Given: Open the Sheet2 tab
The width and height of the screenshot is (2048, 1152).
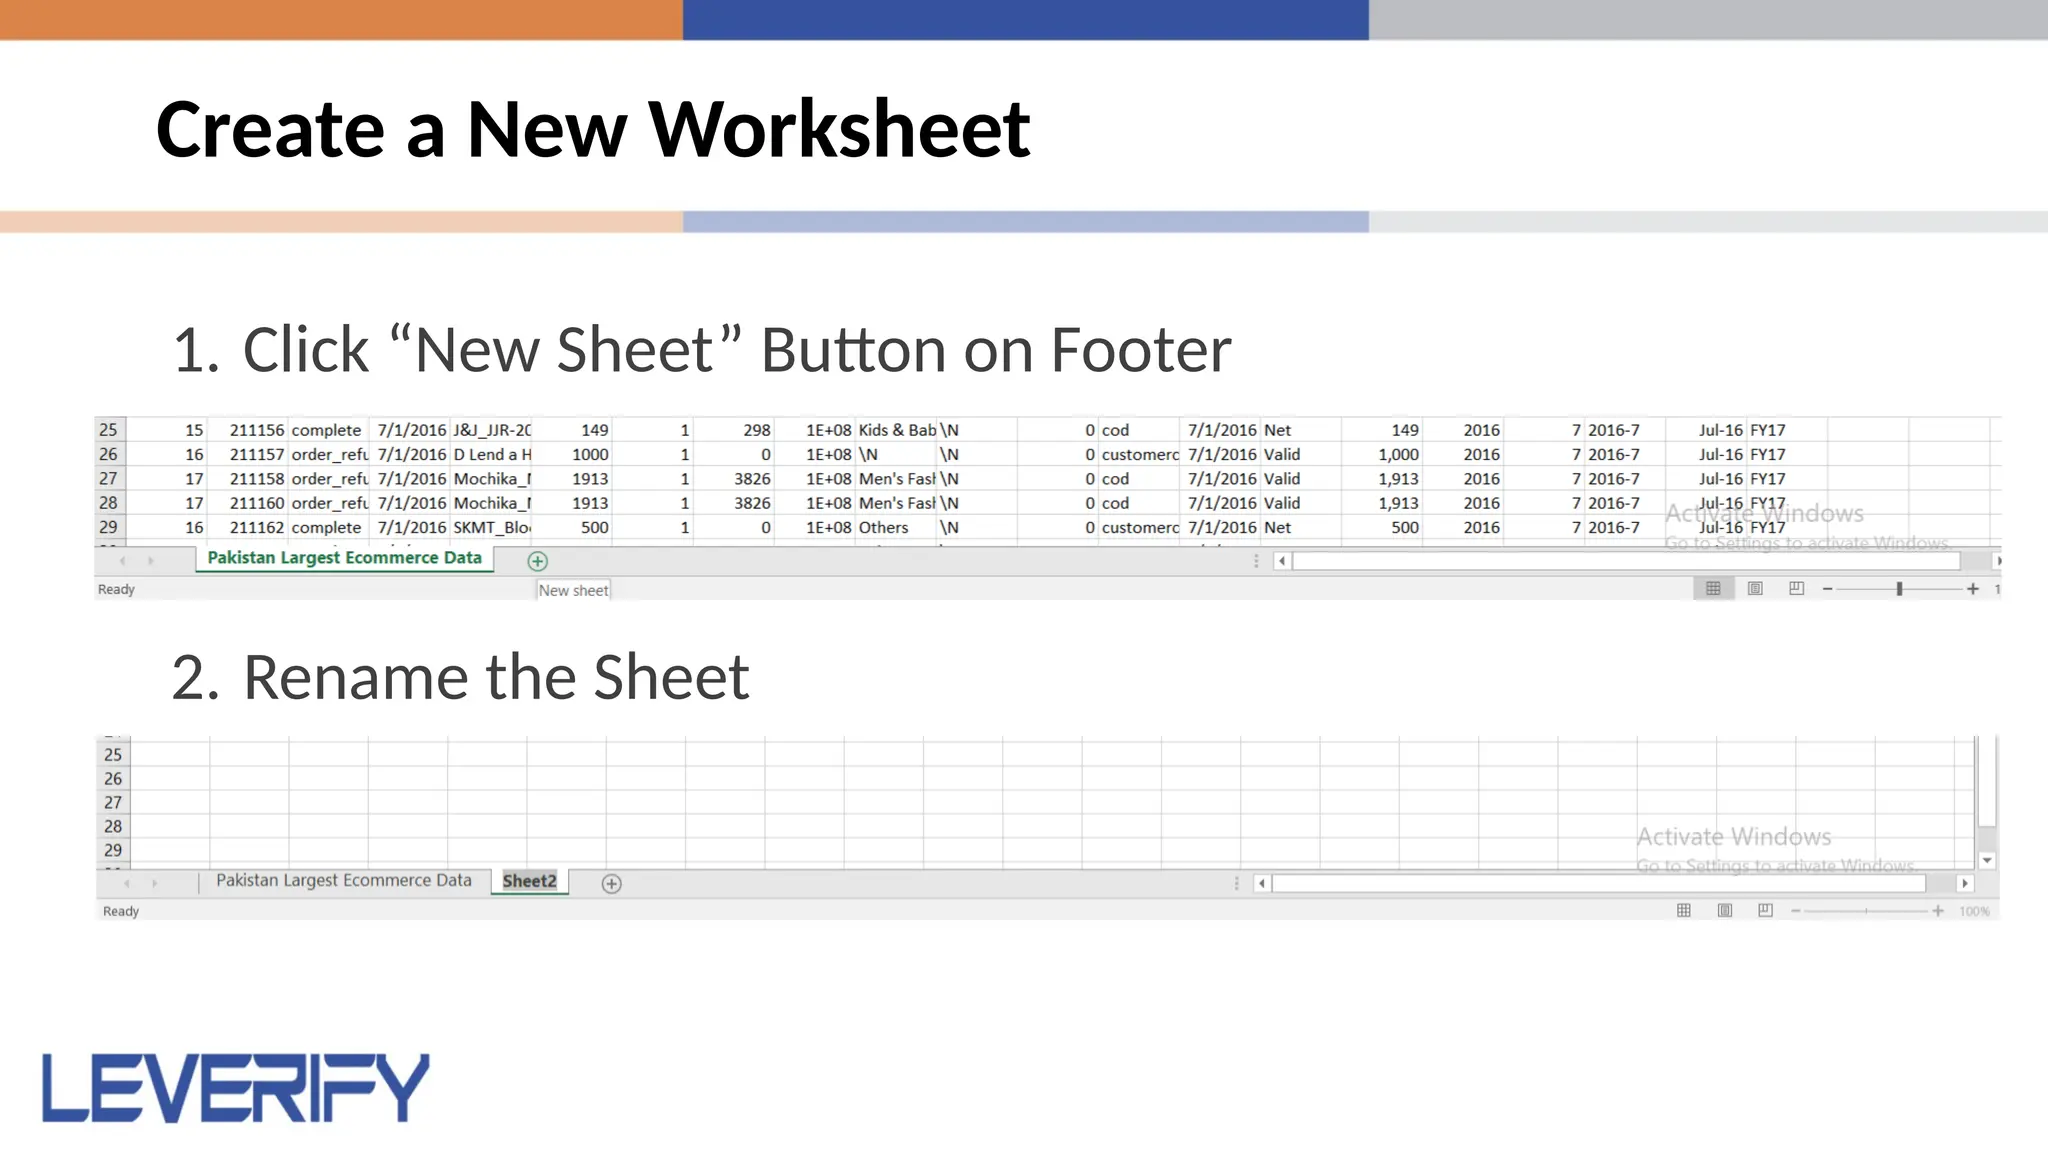Looking at the screenshot, I should tap(529, 881).
